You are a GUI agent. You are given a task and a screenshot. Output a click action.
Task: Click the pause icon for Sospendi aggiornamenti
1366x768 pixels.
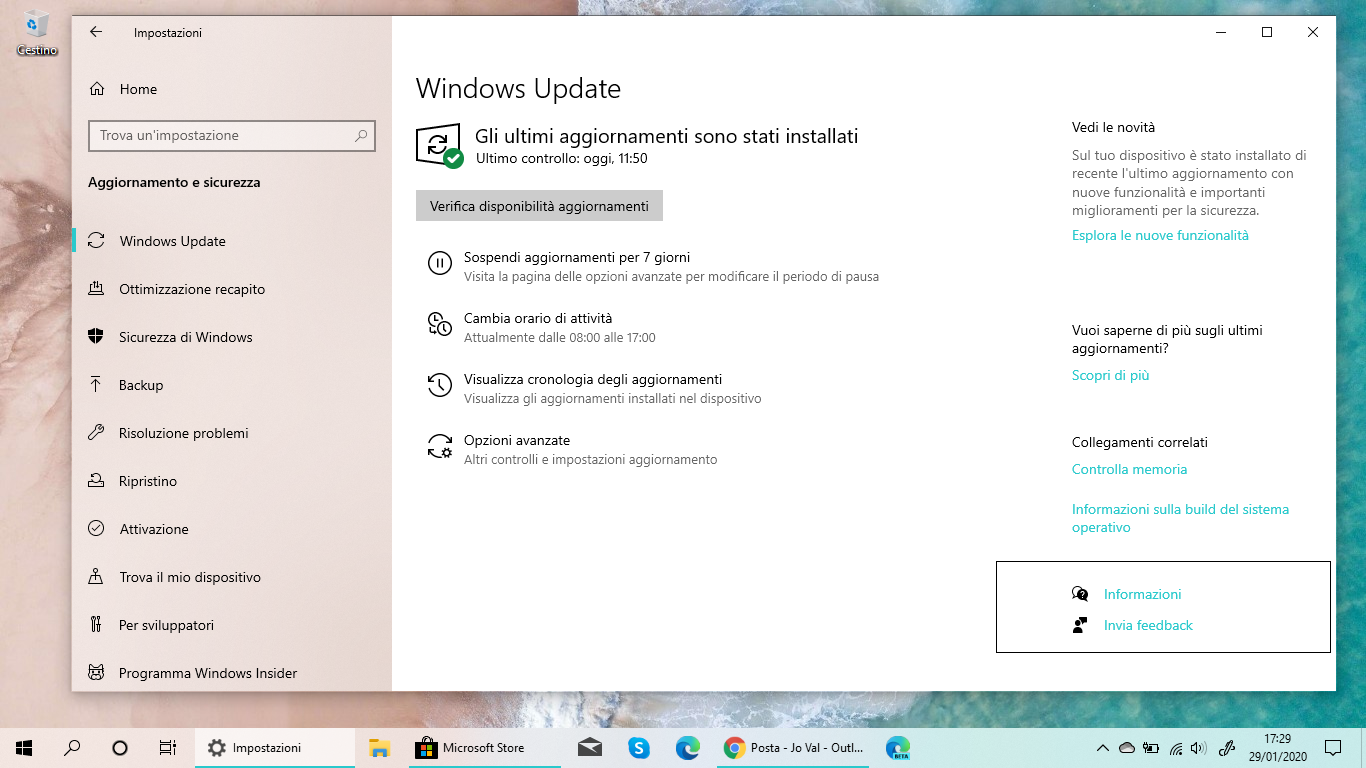pyautogui.click(x=440, y=263)
